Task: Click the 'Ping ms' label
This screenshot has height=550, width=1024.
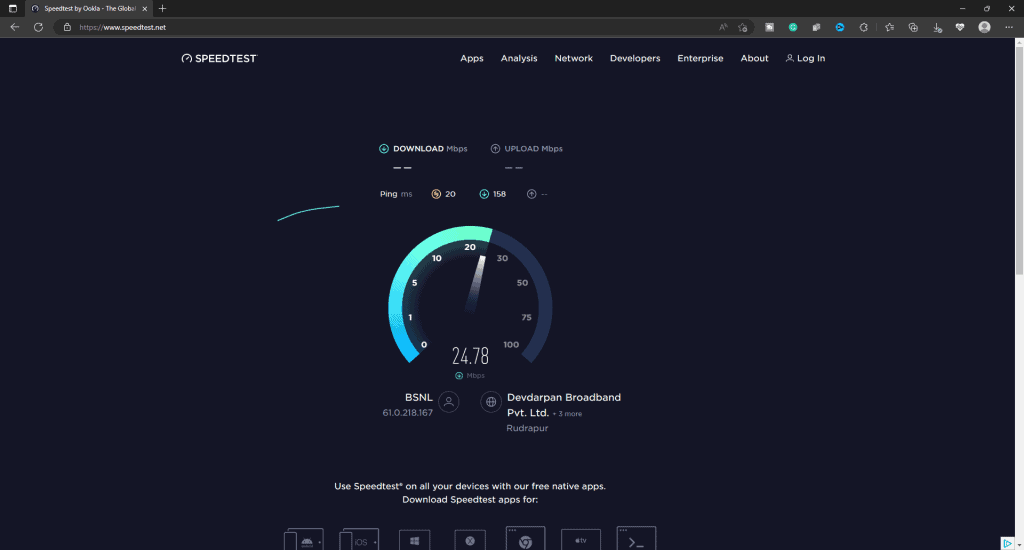Action: 396,194
